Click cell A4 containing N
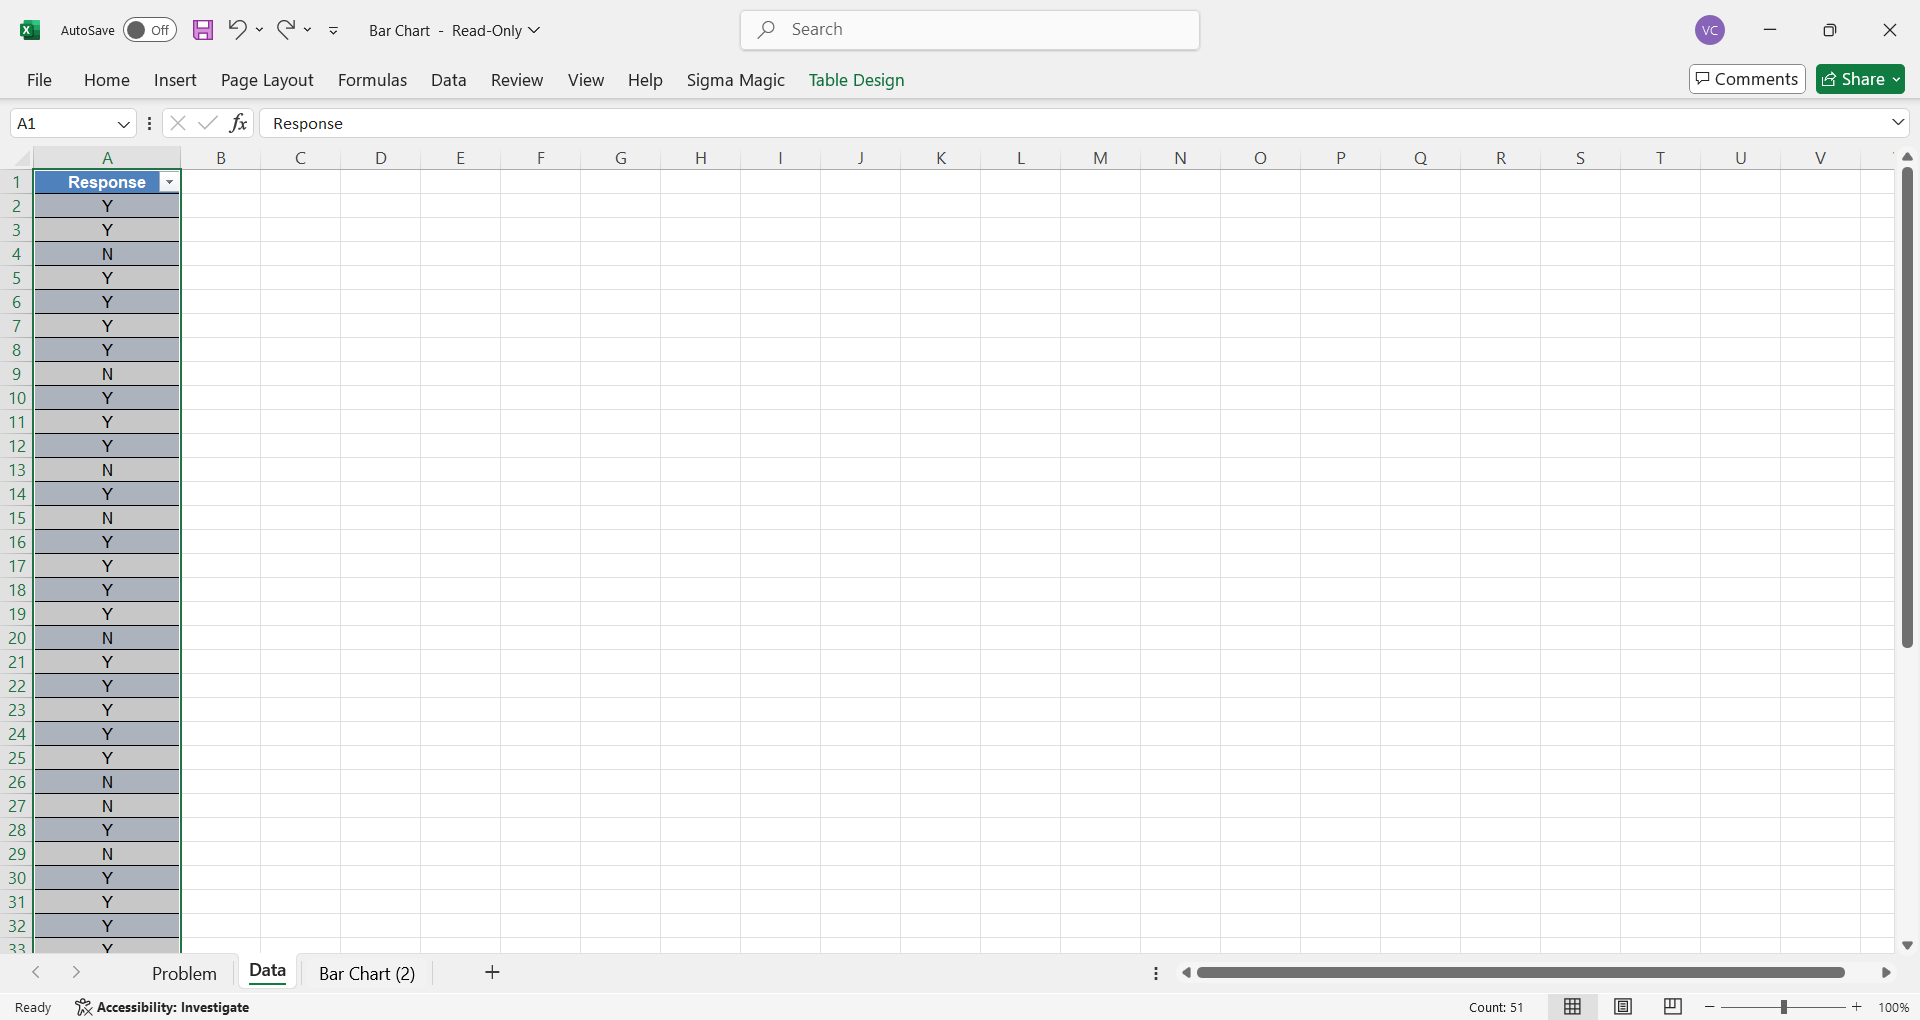The height and width of the screenshot is (1020, 1920). point(107,254)
